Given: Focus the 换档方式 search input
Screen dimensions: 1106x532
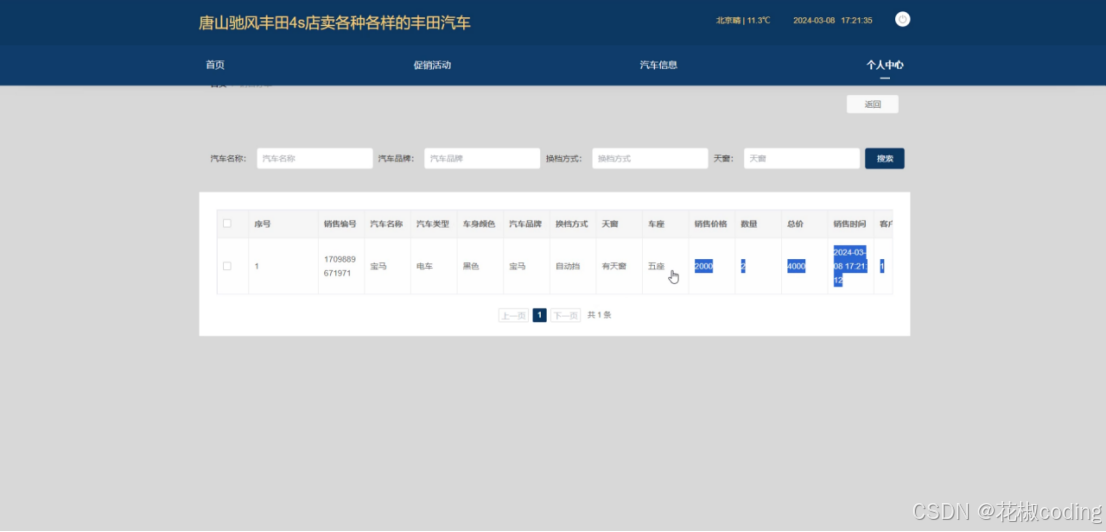Looking at the screenshot, I should 650,159.
